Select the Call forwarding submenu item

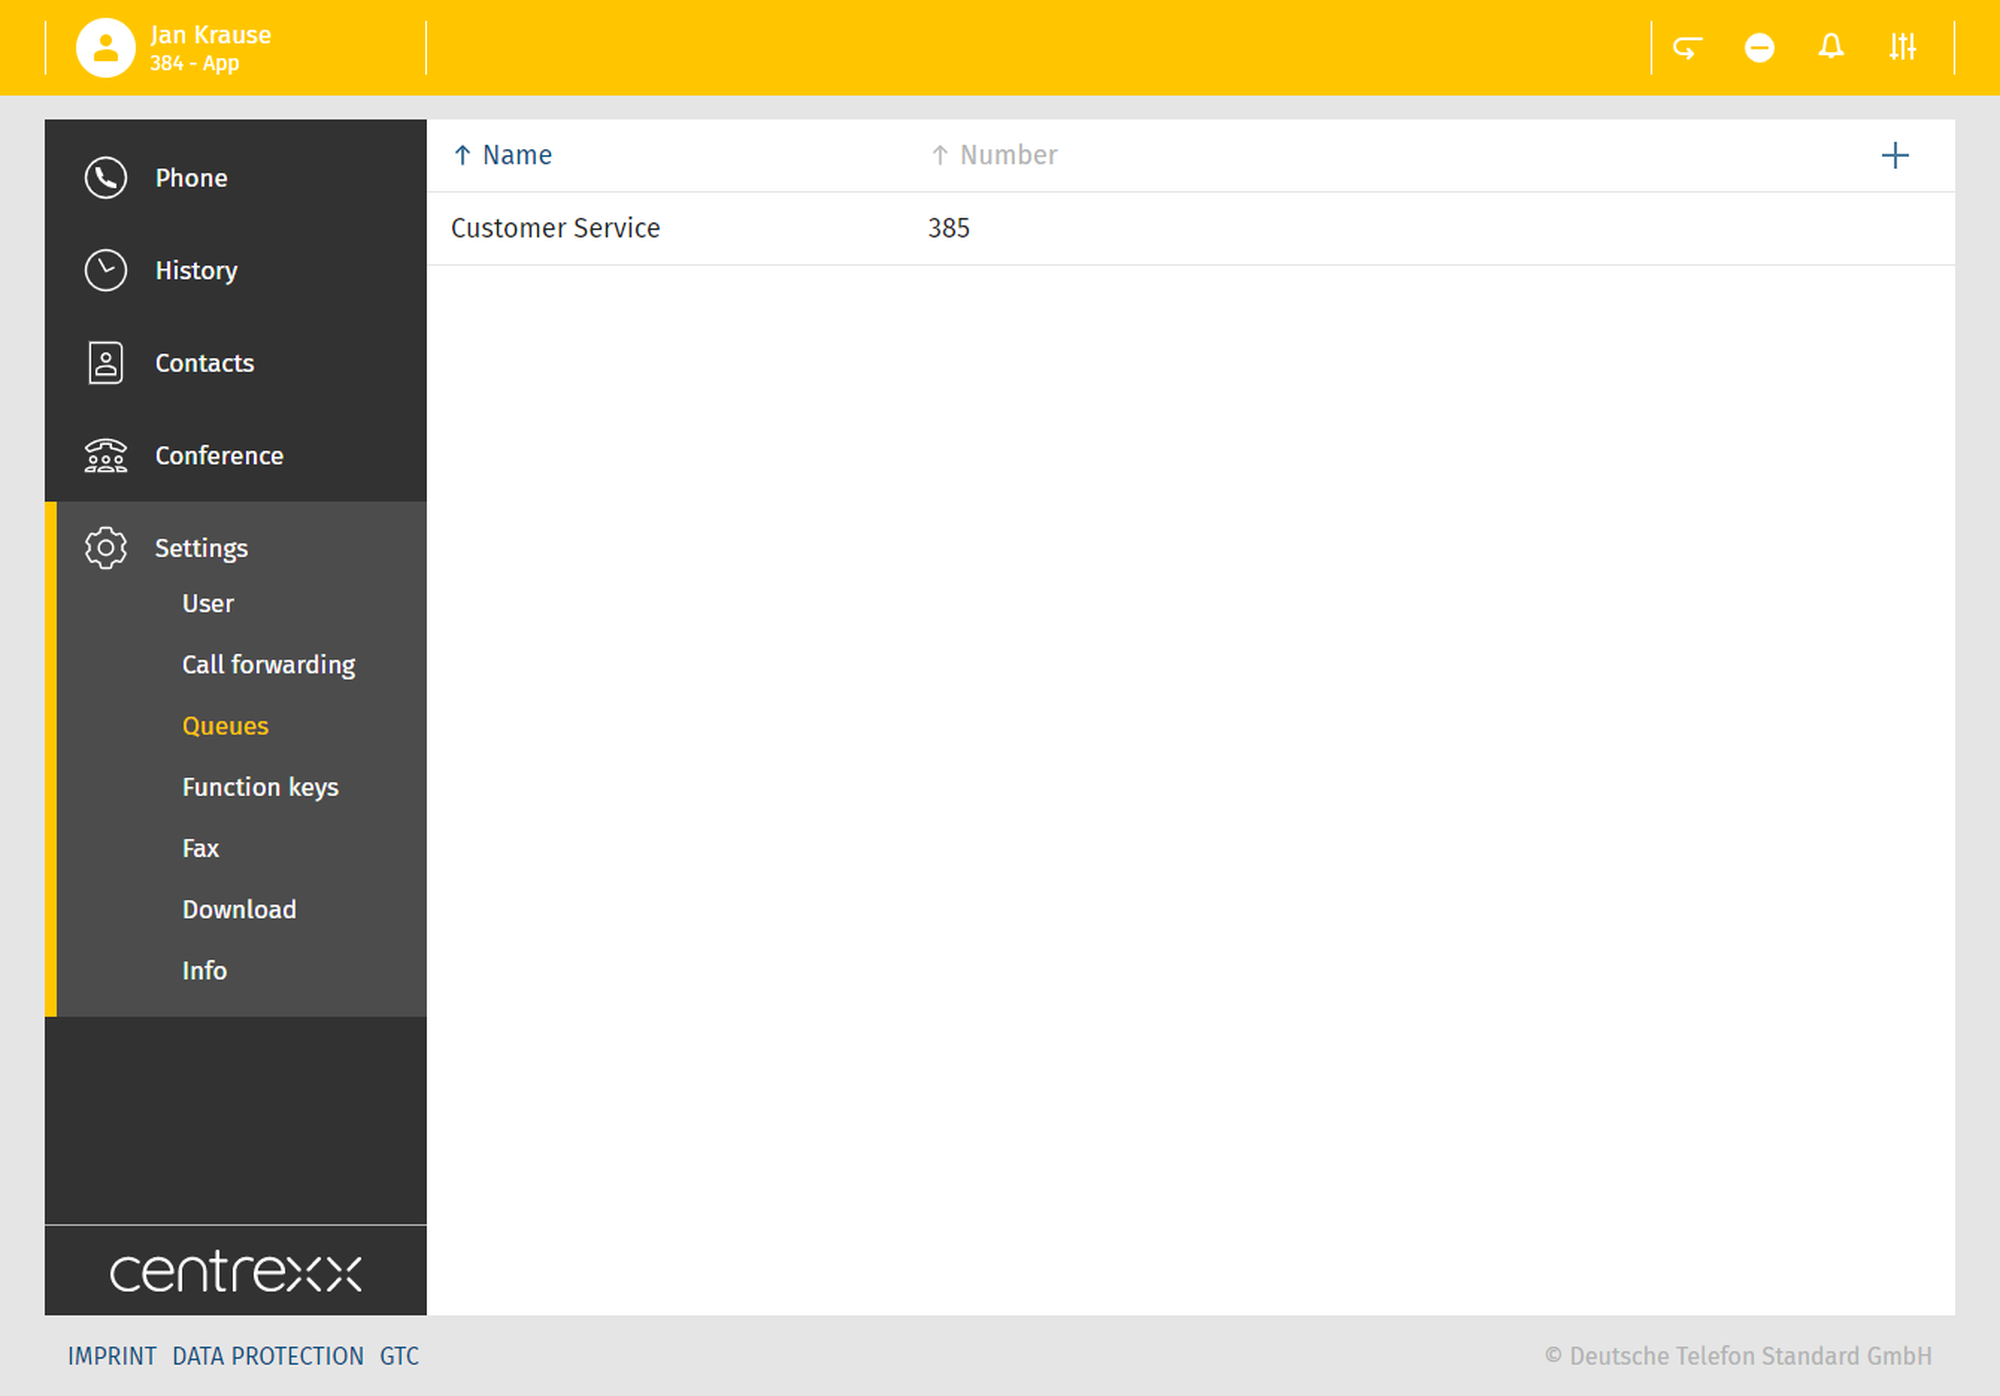tap(268, 665)
